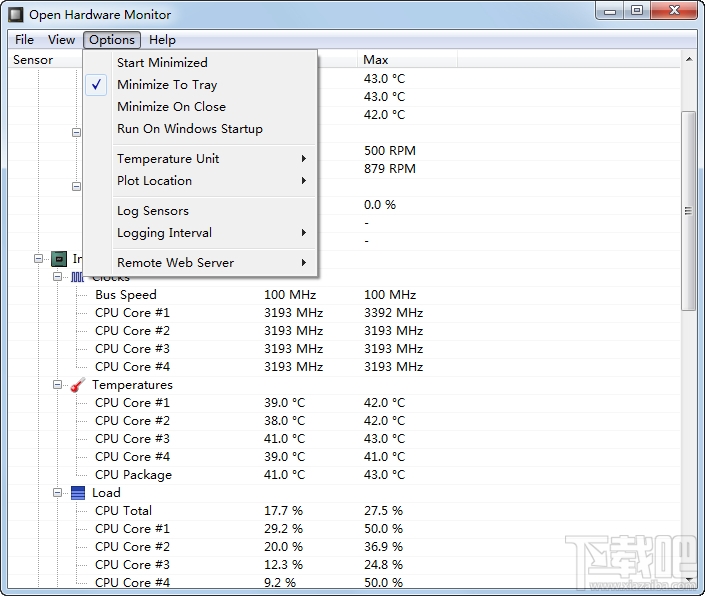The image size is (705, 596).
Task: Click the 500 RPM max value
Action: click(x=389, y=151)
